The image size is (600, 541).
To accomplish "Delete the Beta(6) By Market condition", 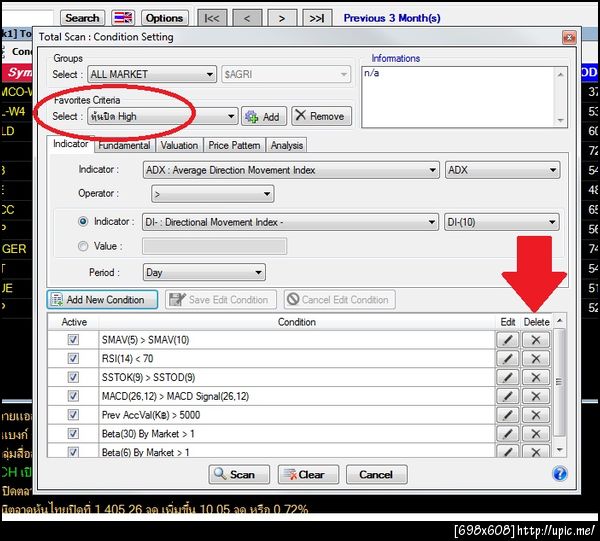I will pyautogui.click(x=536, y=451).
